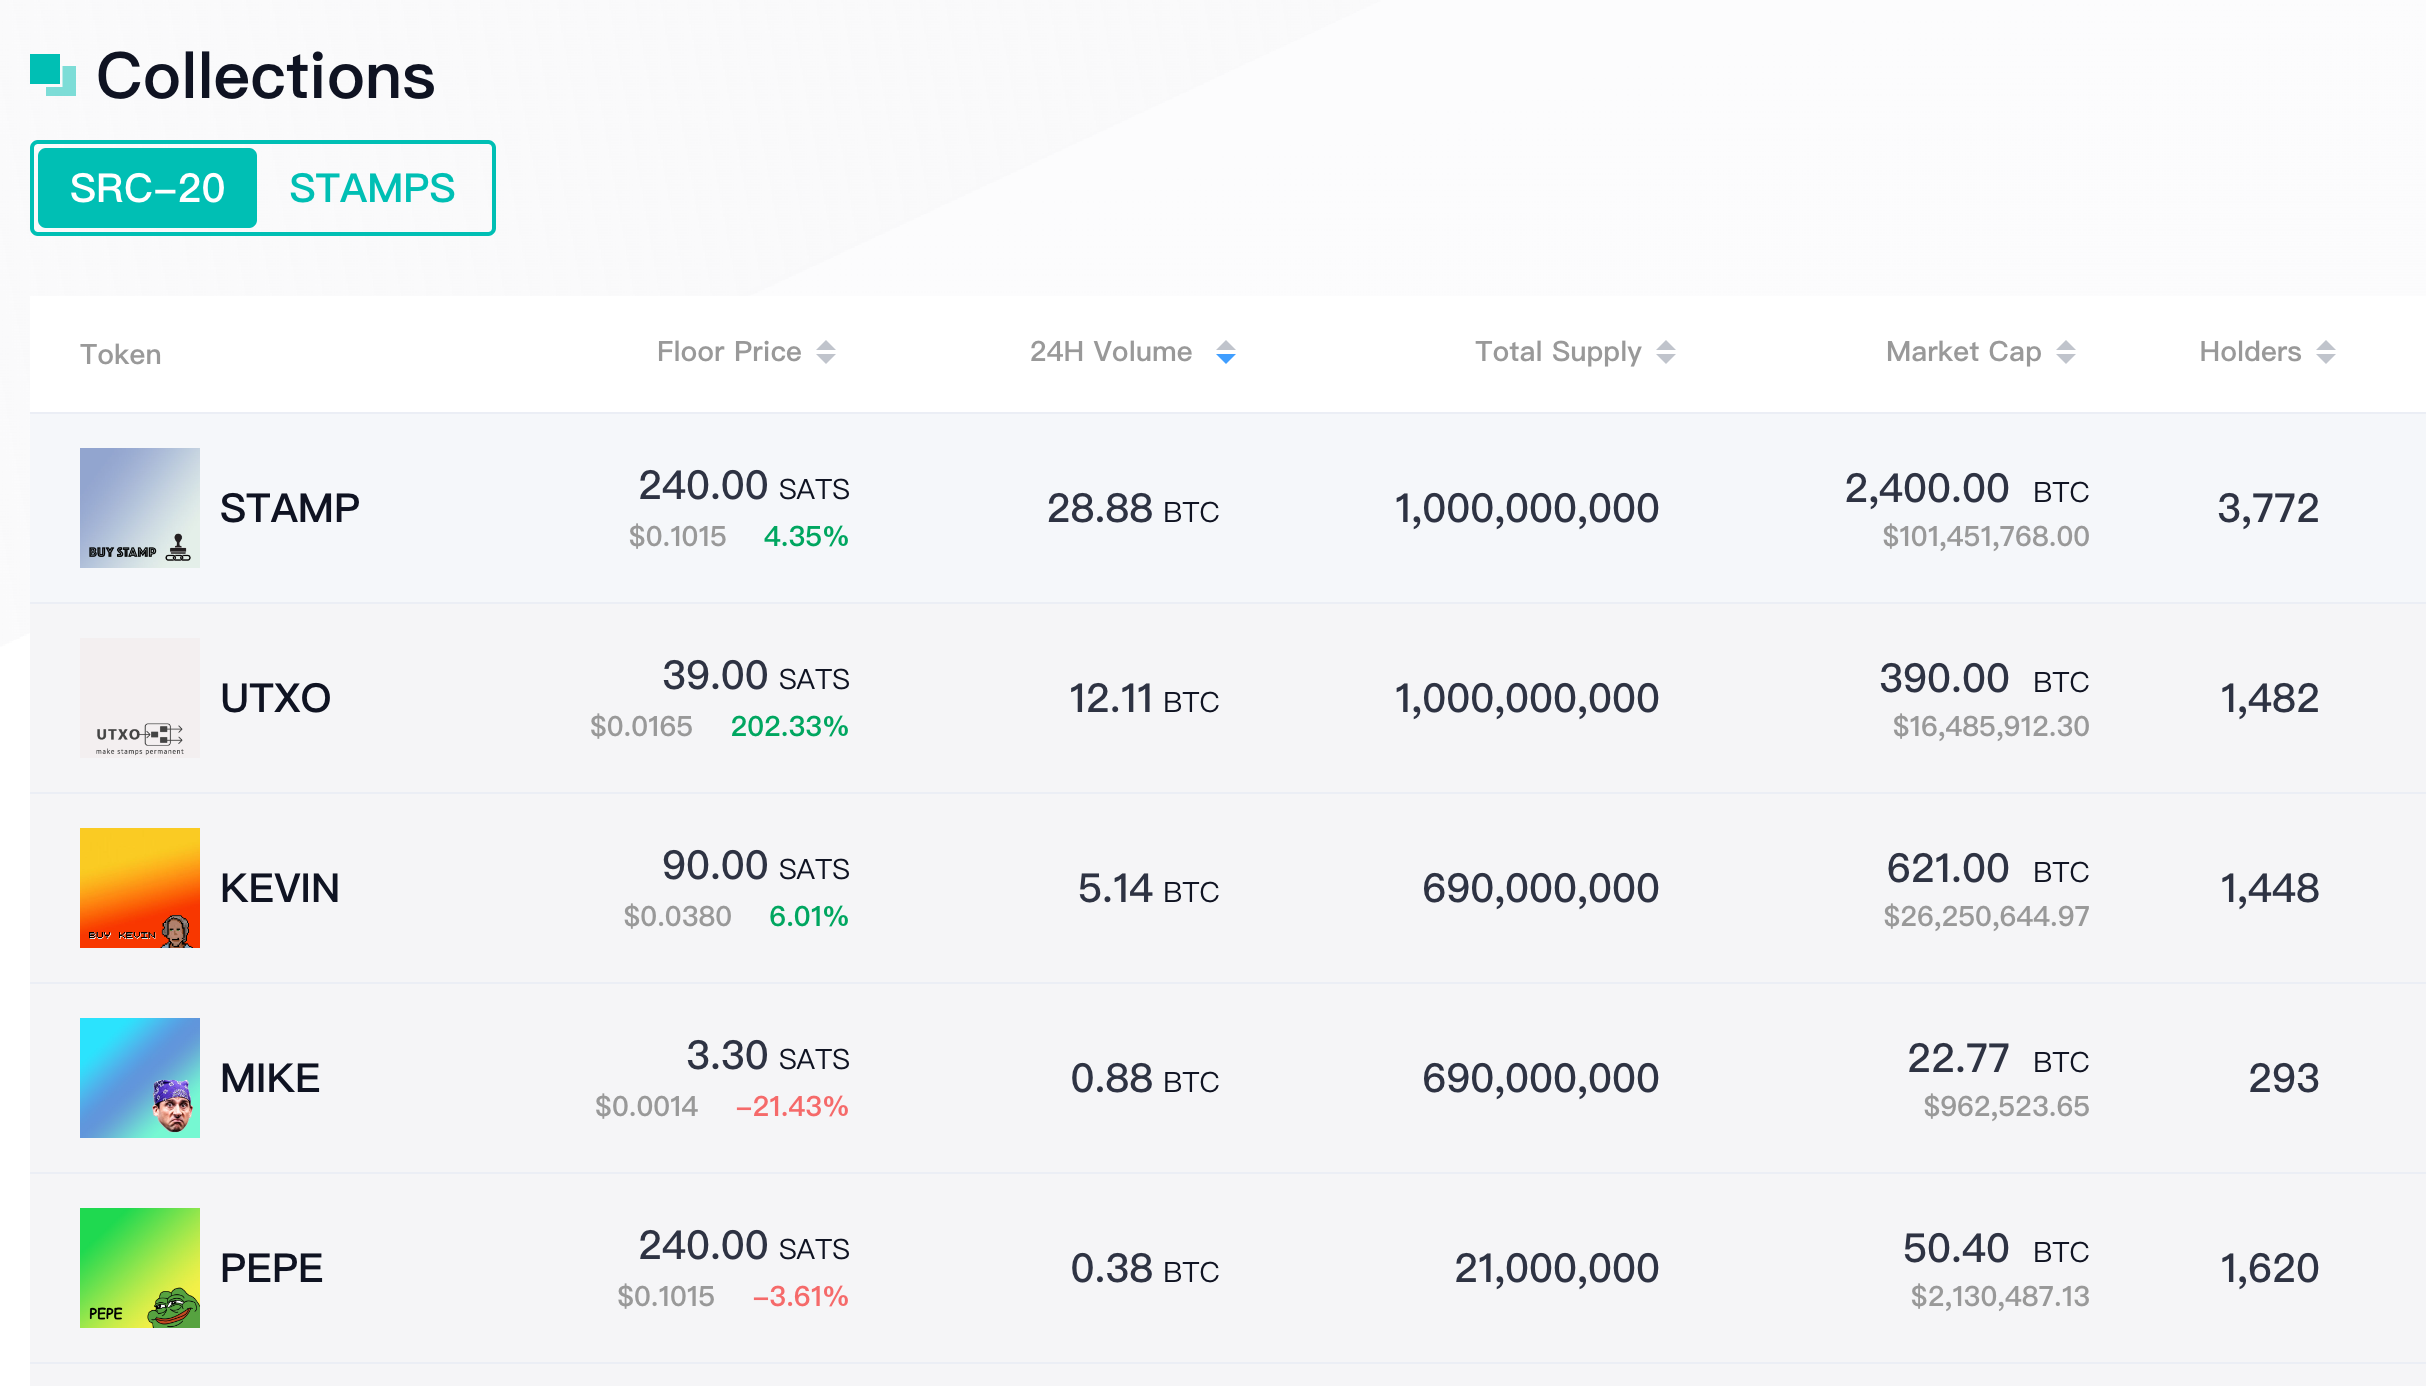Click the KEVIN token image
This screenshot has width=2426, height=1386.
pyautogui.click(x=140, y=888)
